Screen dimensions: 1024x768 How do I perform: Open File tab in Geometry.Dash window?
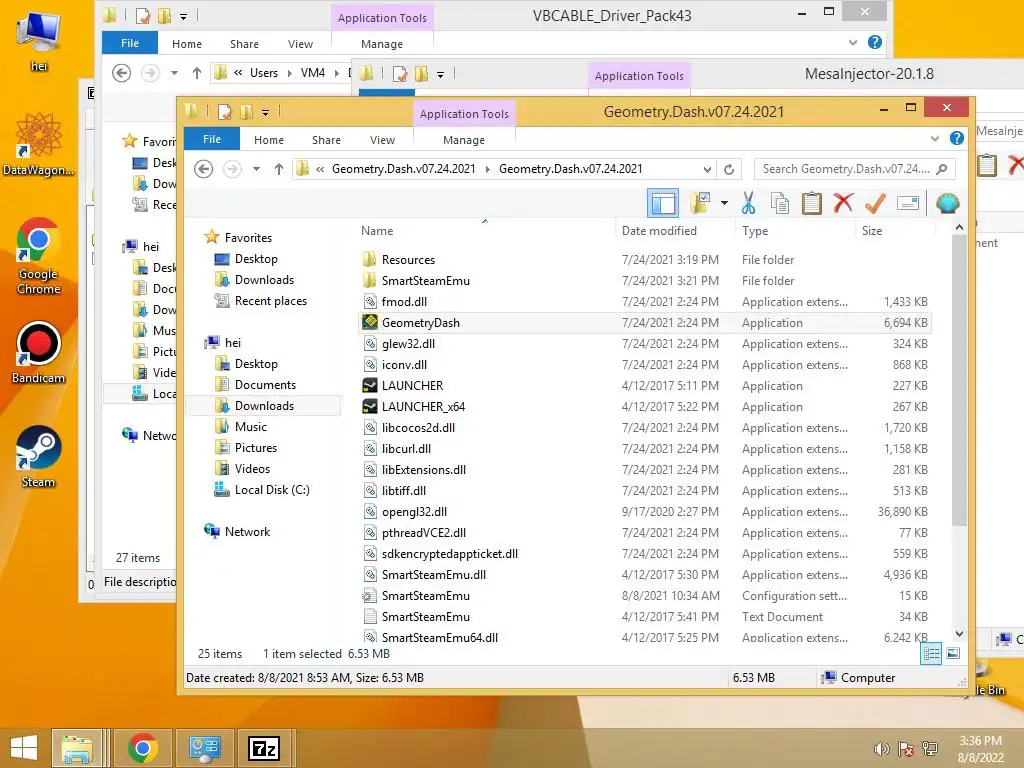point(212,139)
